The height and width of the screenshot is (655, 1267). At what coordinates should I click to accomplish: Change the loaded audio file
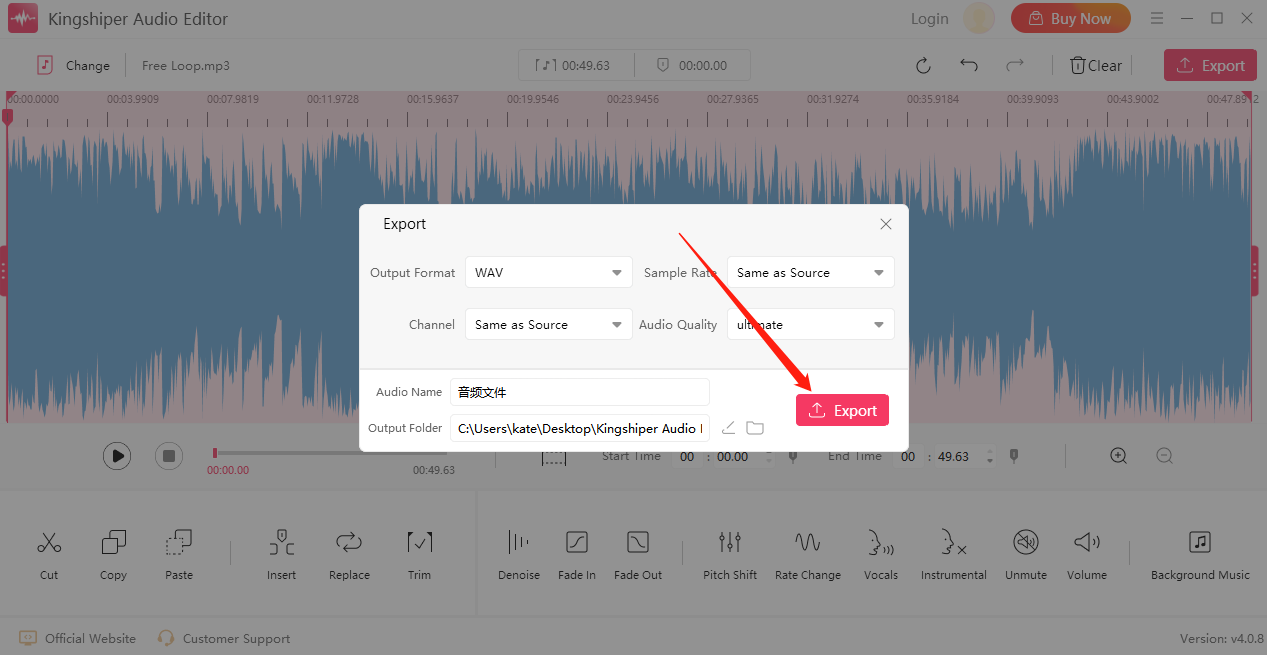73,65
